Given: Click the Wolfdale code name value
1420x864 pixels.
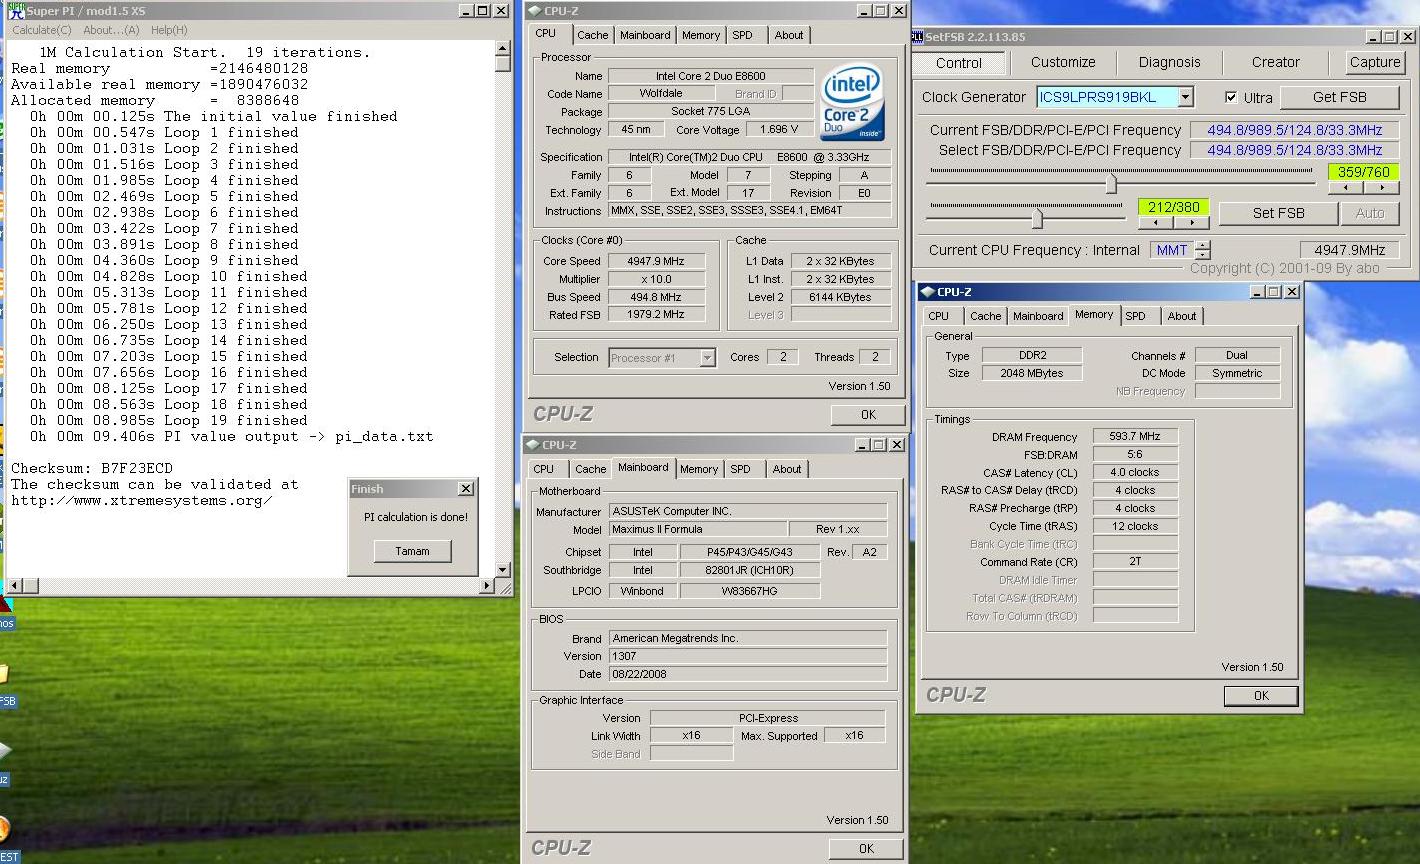Looking at the screenshot, I should [660, 94].
